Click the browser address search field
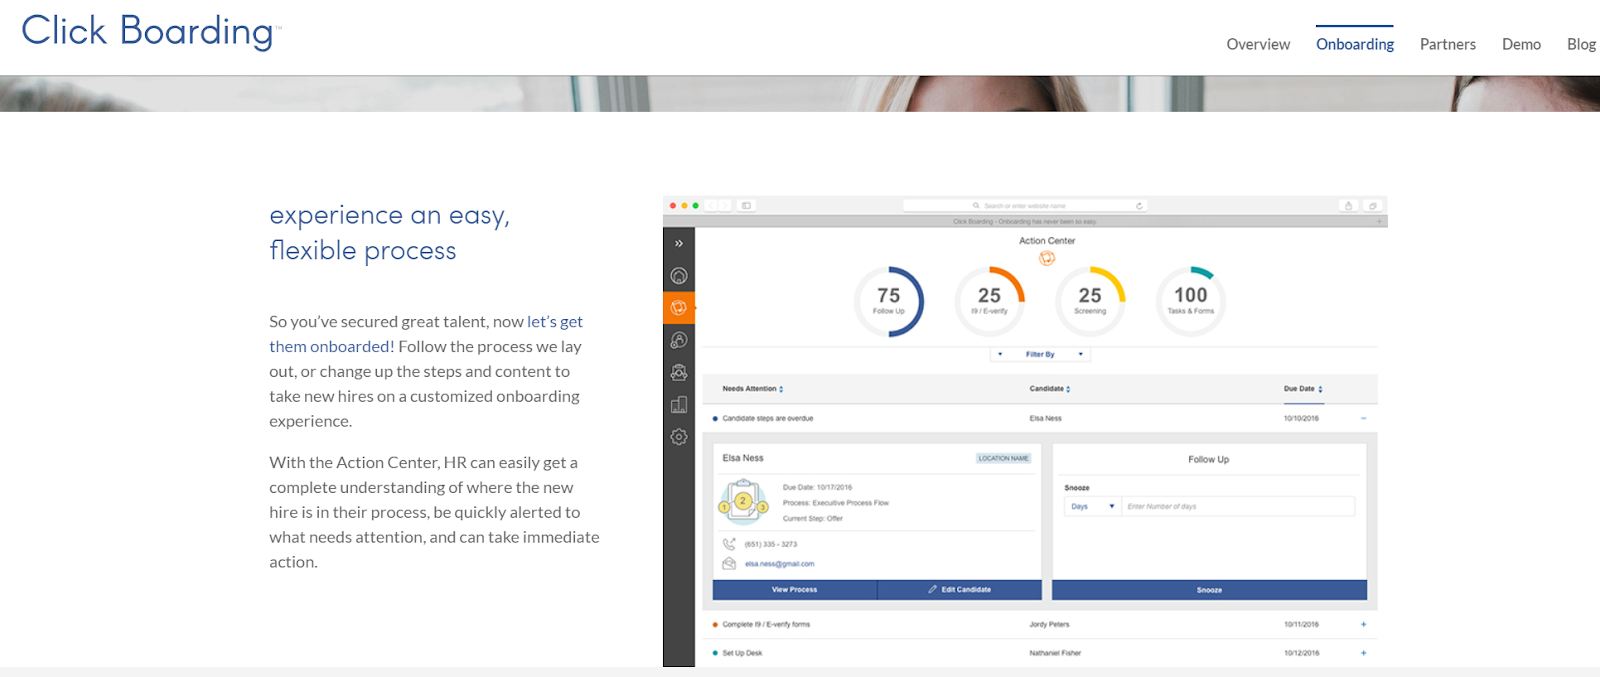 tap(1025, 205)
